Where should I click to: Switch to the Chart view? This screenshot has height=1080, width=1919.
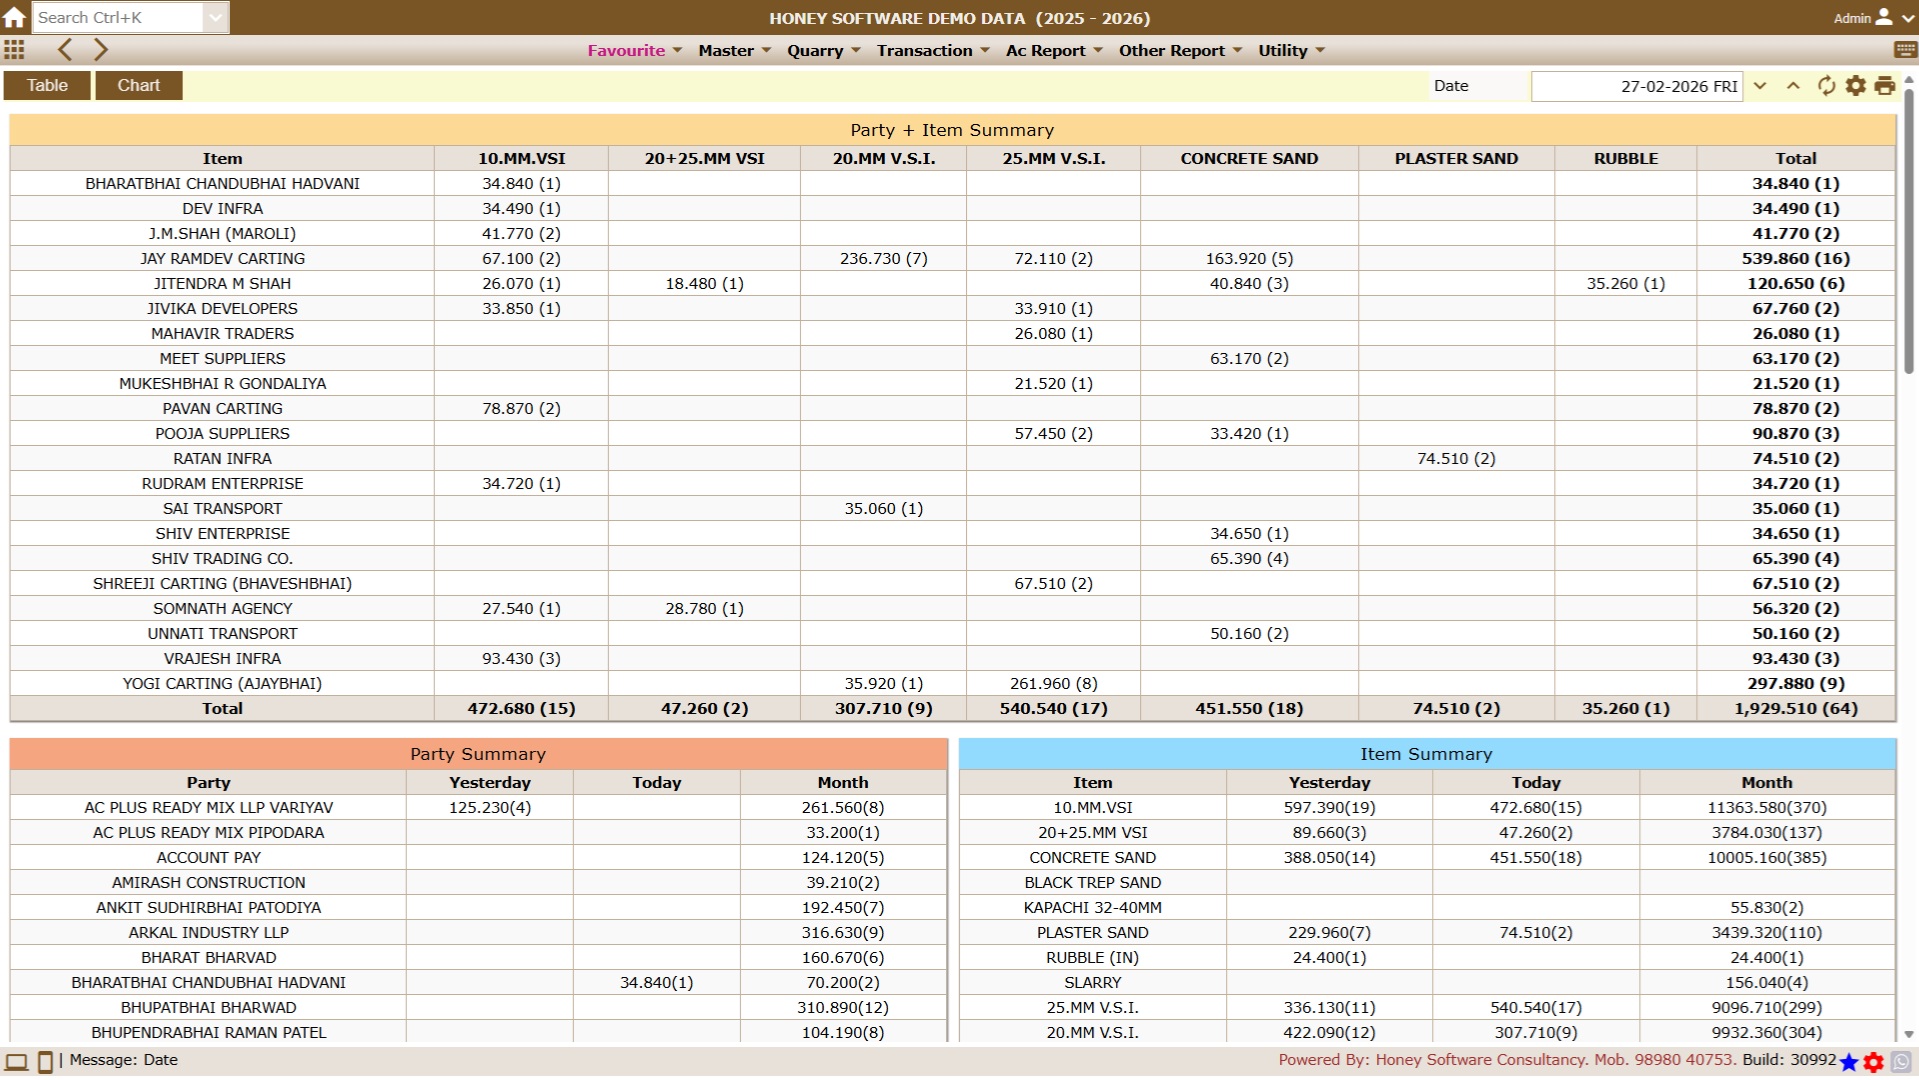click(x=138, y=85)
